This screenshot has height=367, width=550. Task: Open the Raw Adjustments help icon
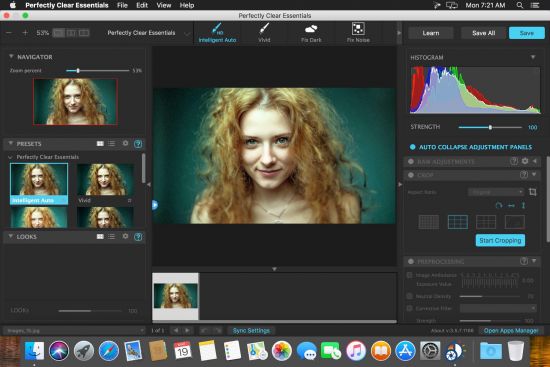pos(514,161)
